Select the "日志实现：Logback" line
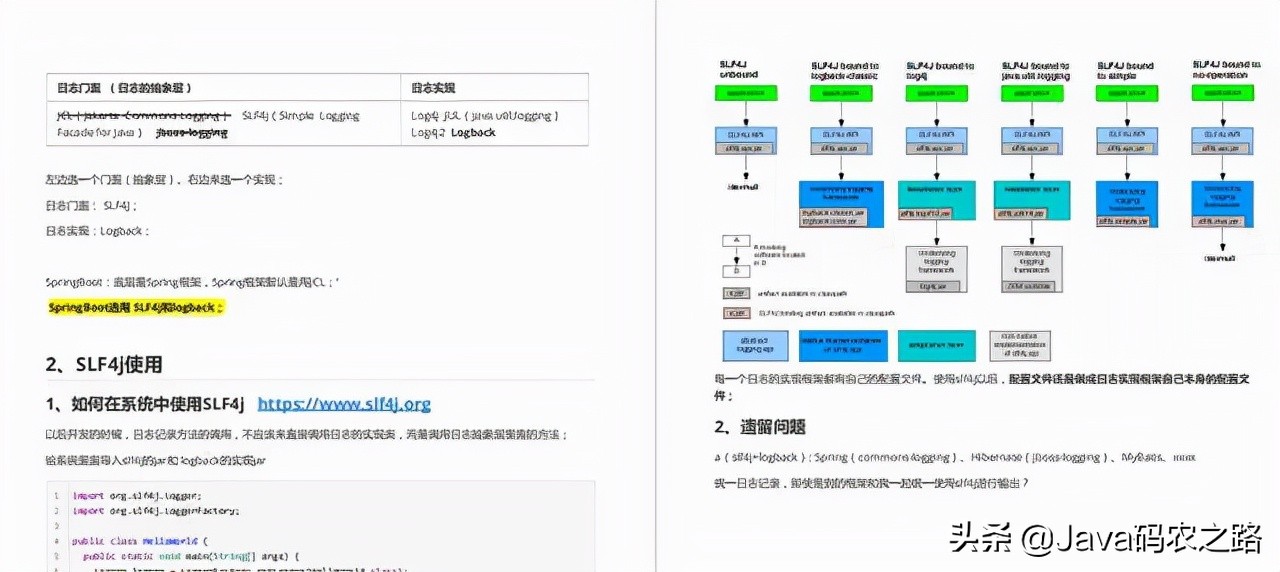Image resolution: width=1280 pixels, height=572 pixels. [97, 231]
